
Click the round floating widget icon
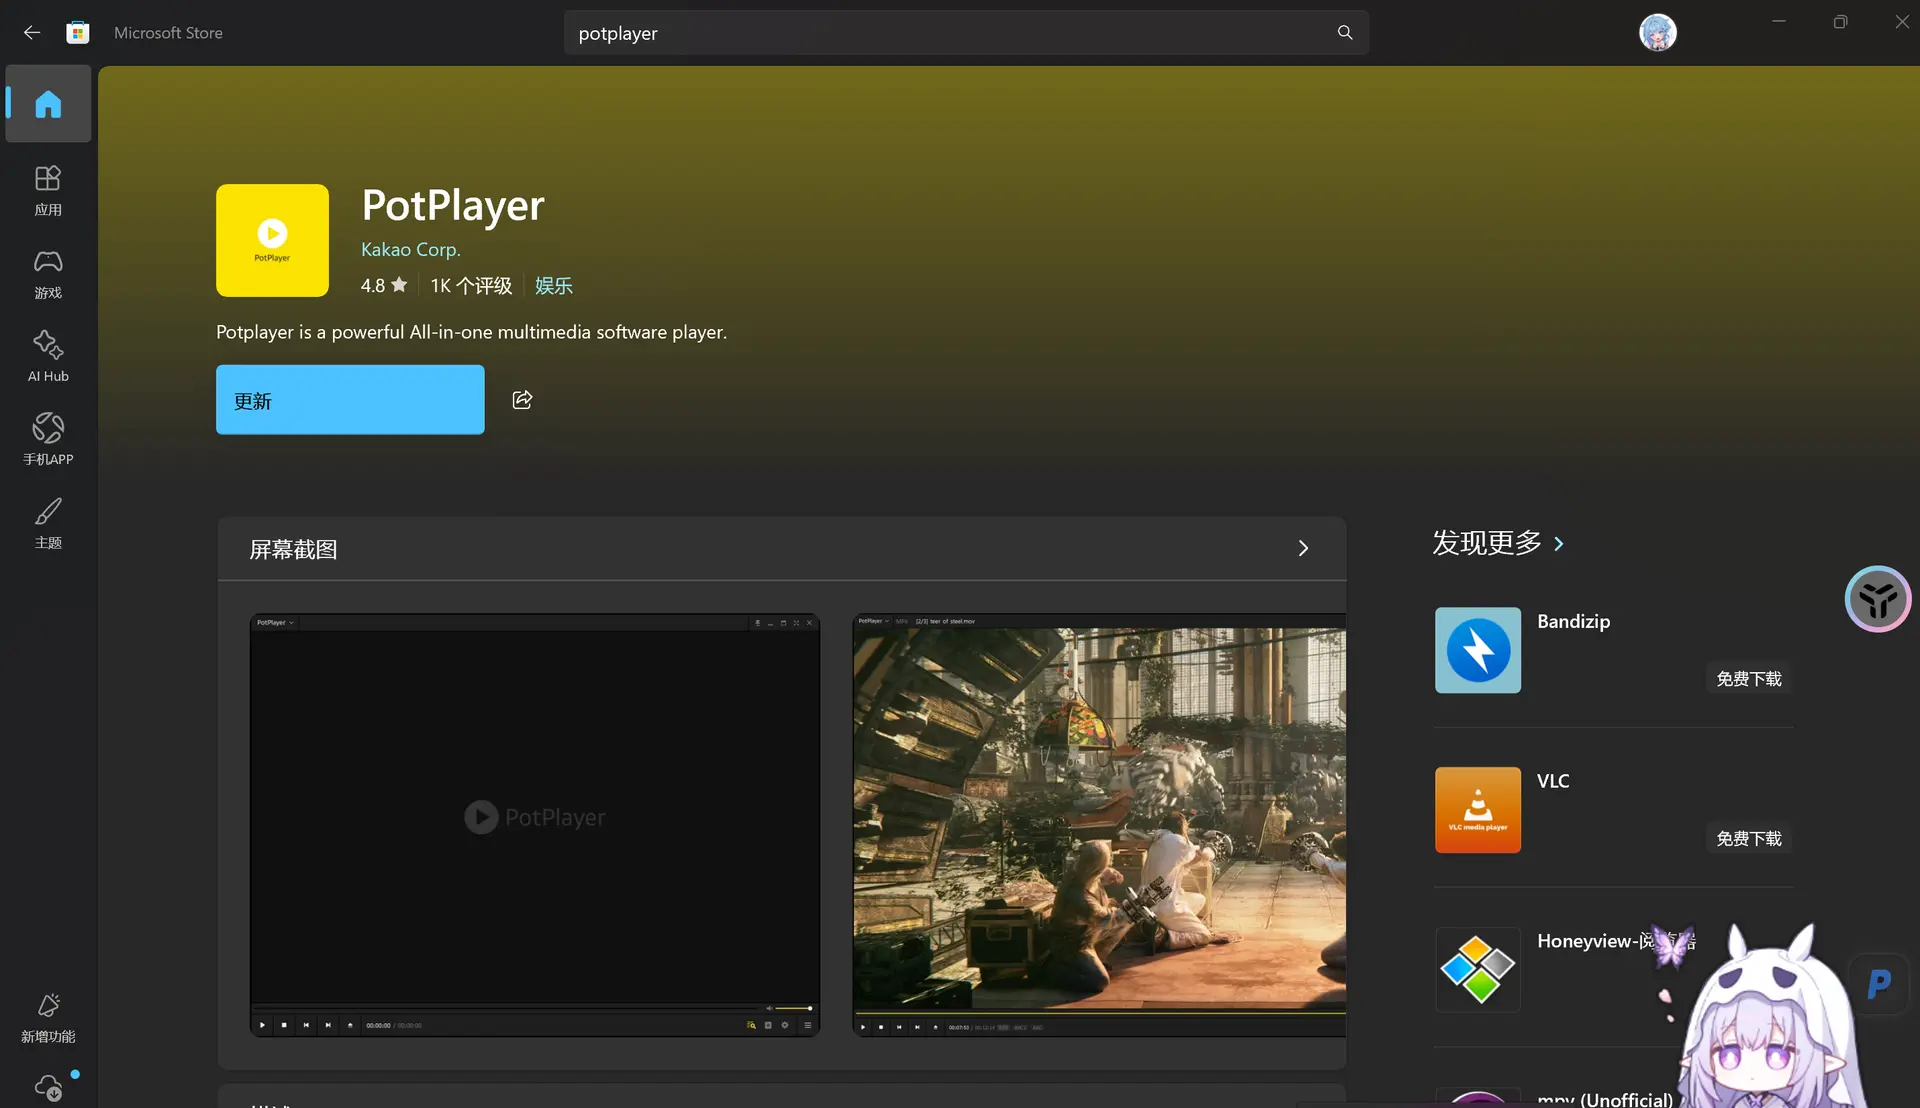coord(1878,599)
